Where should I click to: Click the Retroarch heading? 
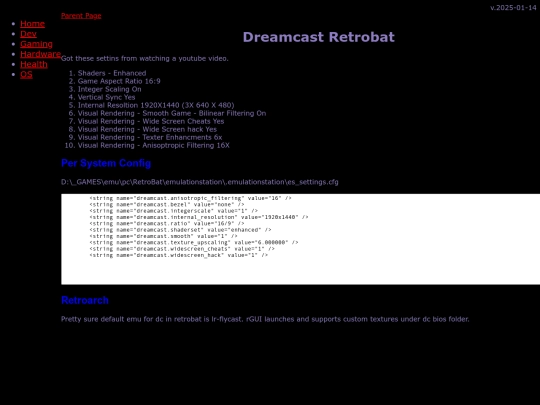[x=85, y=300]
